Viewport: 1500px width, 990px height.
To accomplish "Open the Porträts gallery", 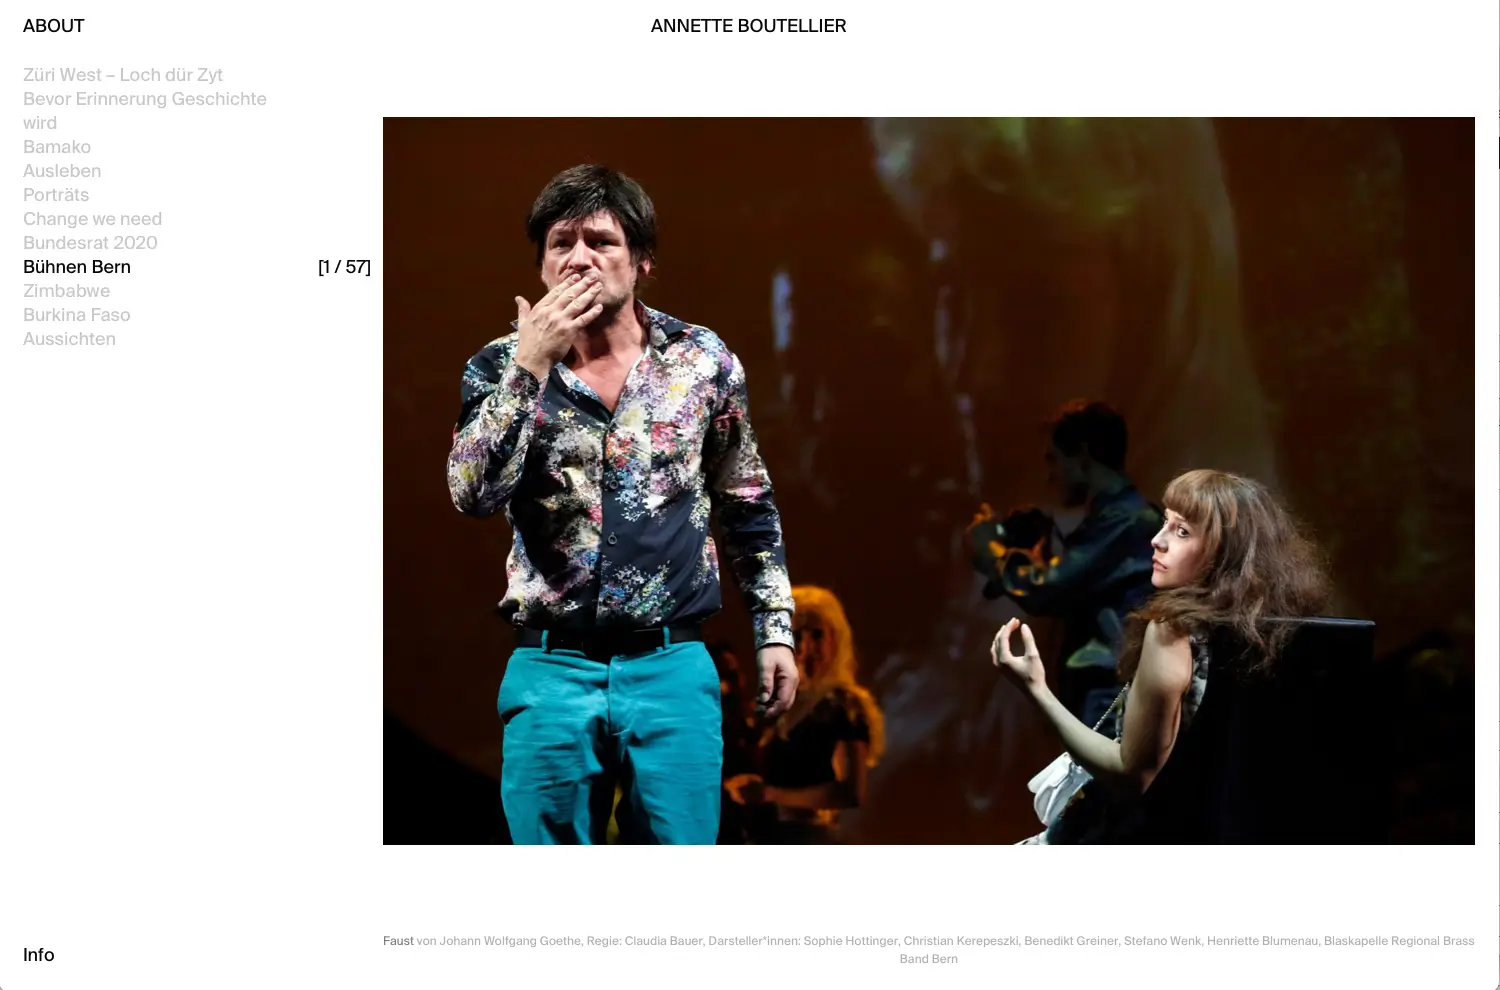I will (56, 195).
